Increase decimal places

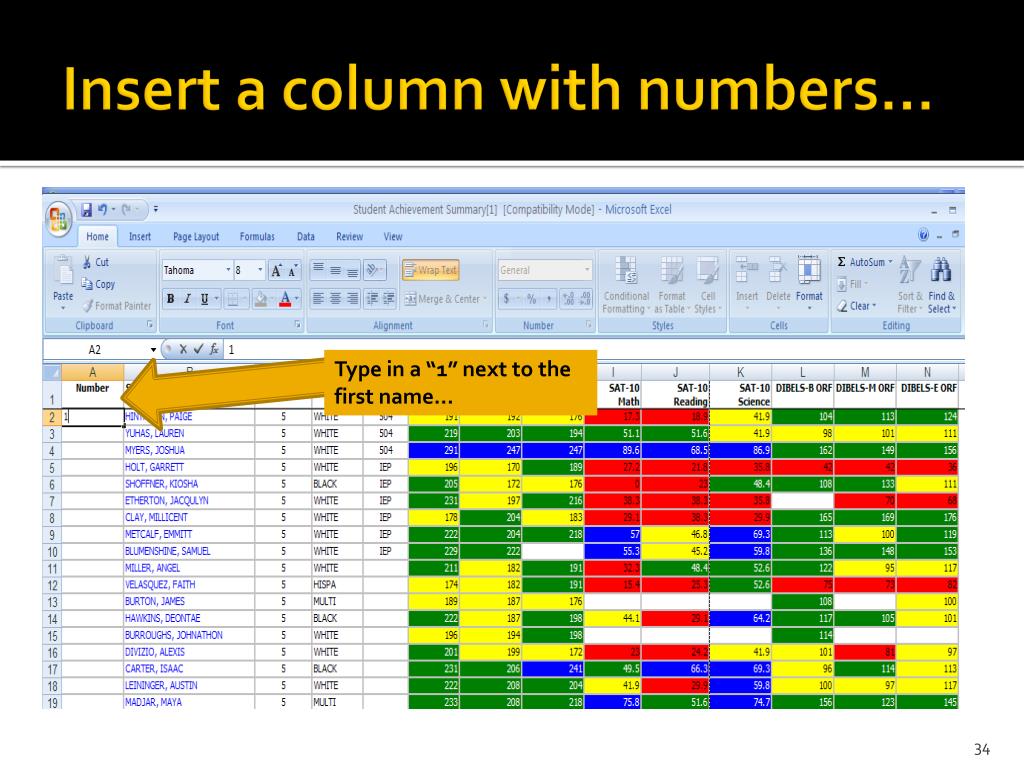point(568,299)
